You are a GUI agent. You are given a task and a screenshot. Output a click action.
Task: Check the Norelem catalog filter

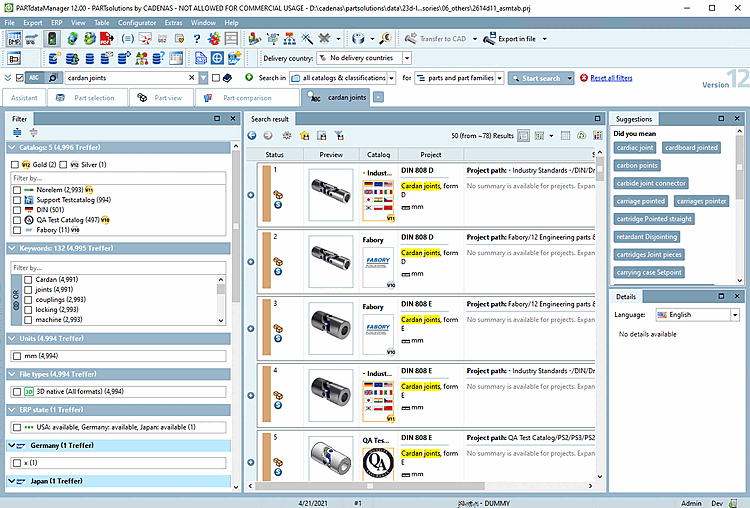coord(17,190)
